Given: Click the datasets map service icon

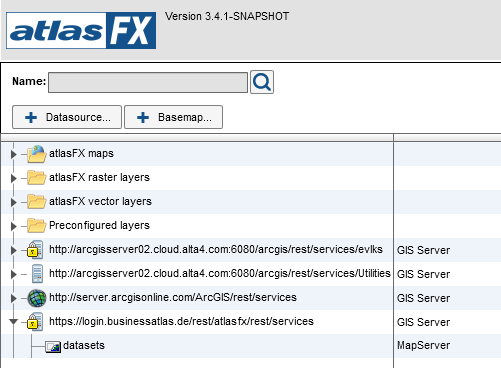Looking at the screenshot, I should (53, 347).
